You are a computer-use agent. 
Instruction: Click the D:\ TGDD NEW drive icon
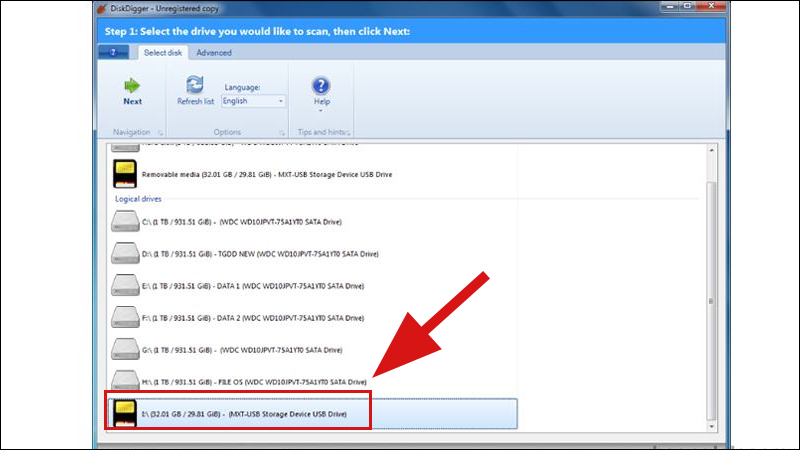(x=125, y=254)
